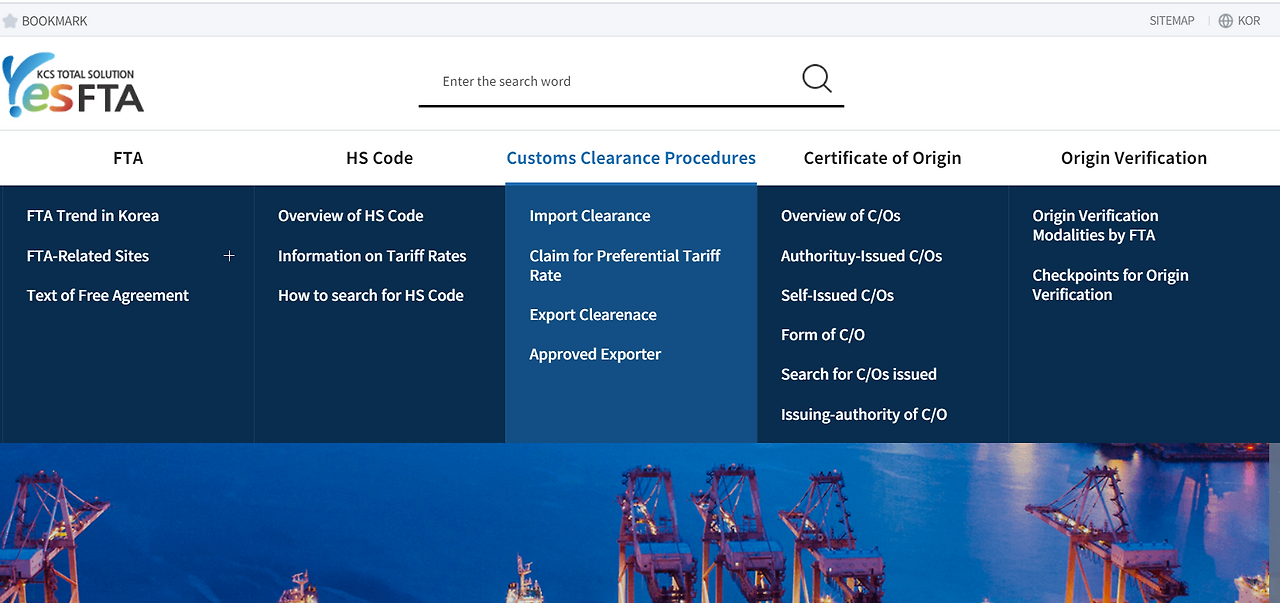This screenshot has height=603, width=1280.
Task: Click the bookmark star icon
Action: pyautogui.click(x=10, y=21)
